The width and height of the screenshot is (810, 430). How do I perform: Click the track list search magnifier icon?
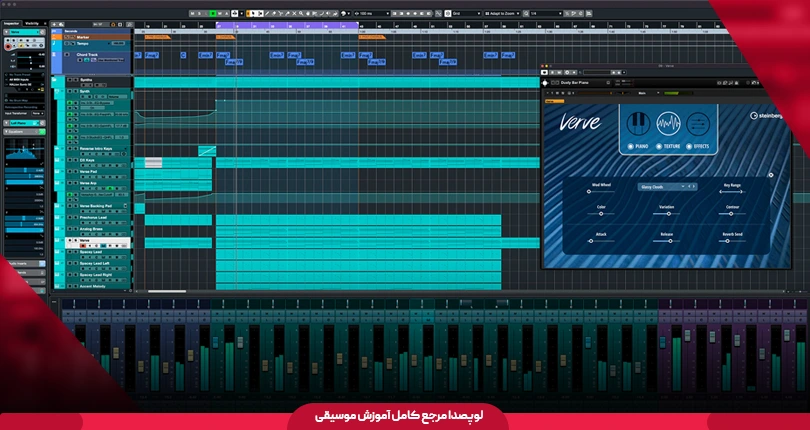(129, 24)
